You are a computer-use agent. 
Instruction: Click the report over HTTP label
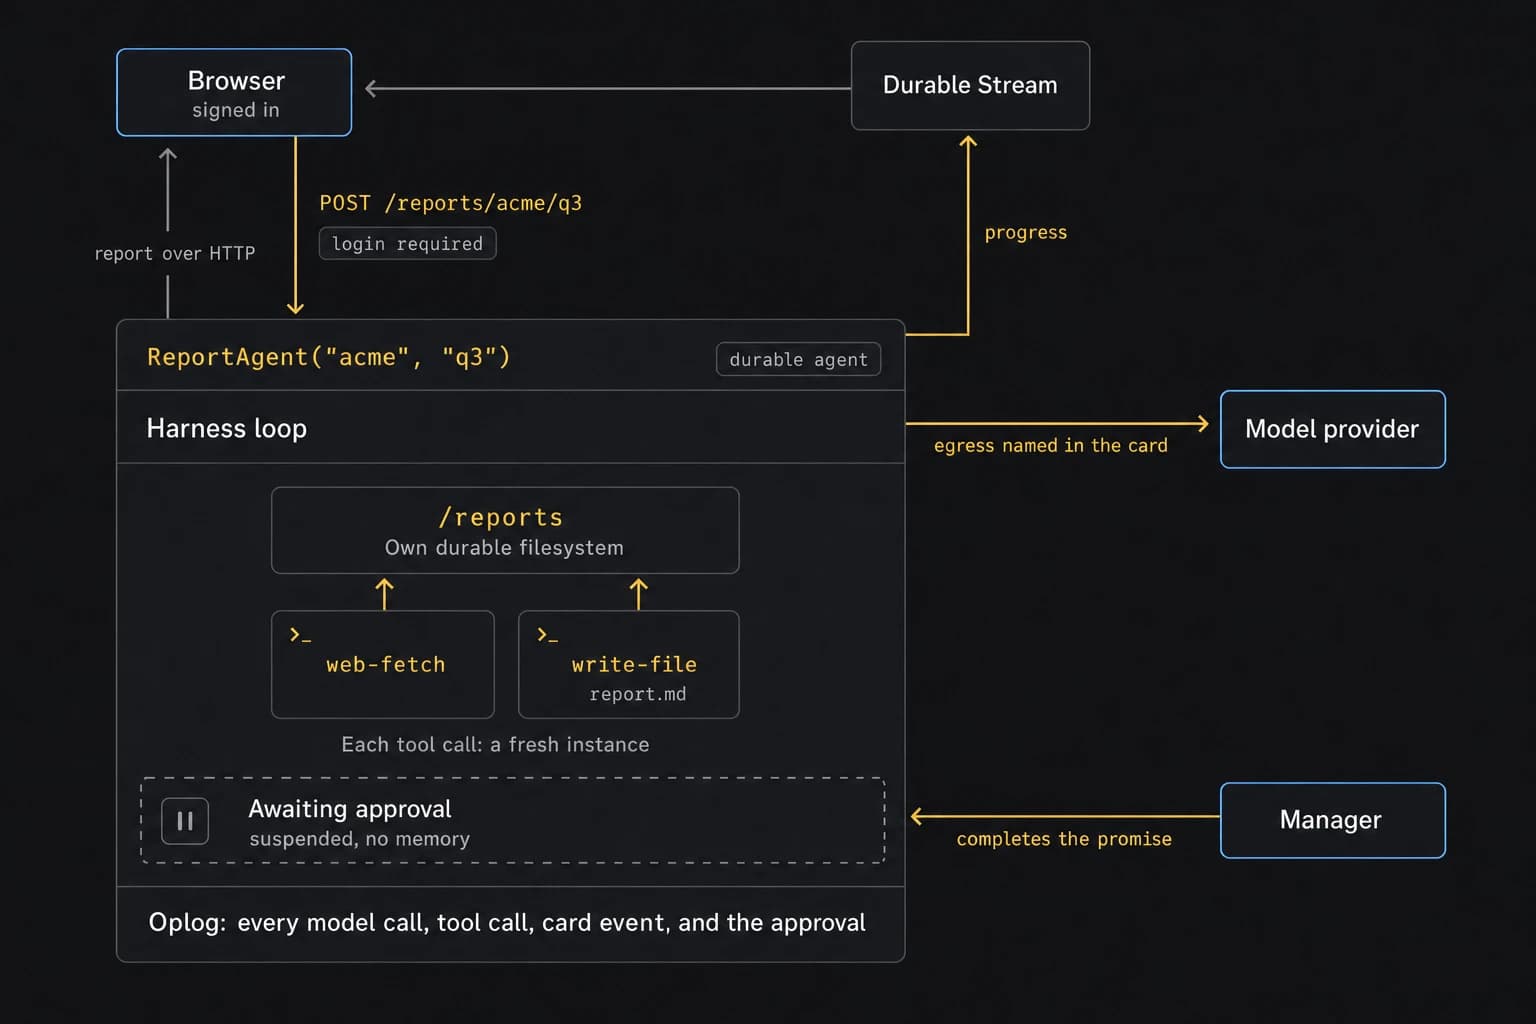pyautogui.click(x=175, y=254)
